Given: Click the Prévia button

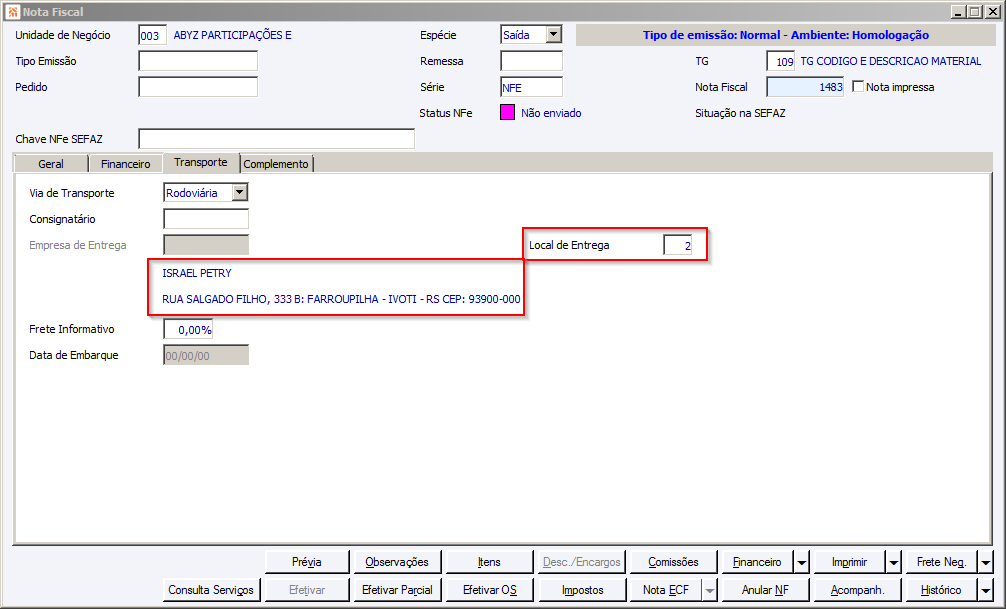Looking at the screenshot, I should point(307,562).
